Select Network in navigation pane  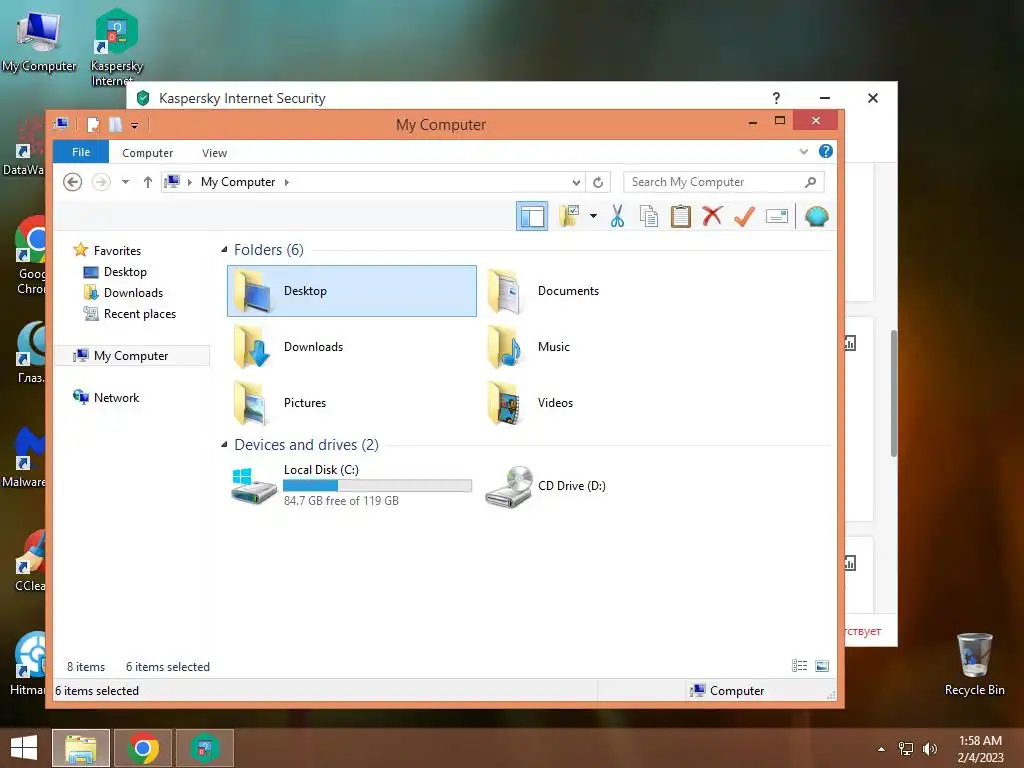pyautogui.click(x=106, y=397)
